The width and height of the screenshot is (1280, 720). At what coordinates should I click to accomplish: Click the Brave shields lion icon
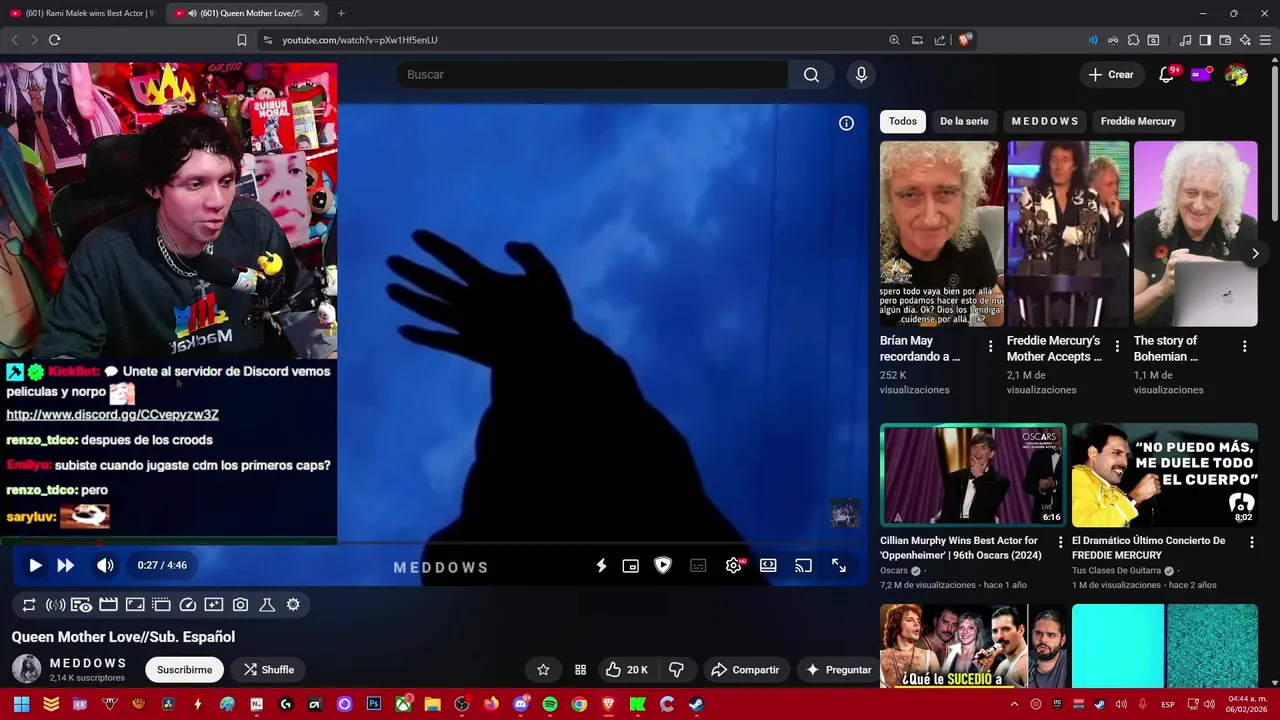coord(964,40)
